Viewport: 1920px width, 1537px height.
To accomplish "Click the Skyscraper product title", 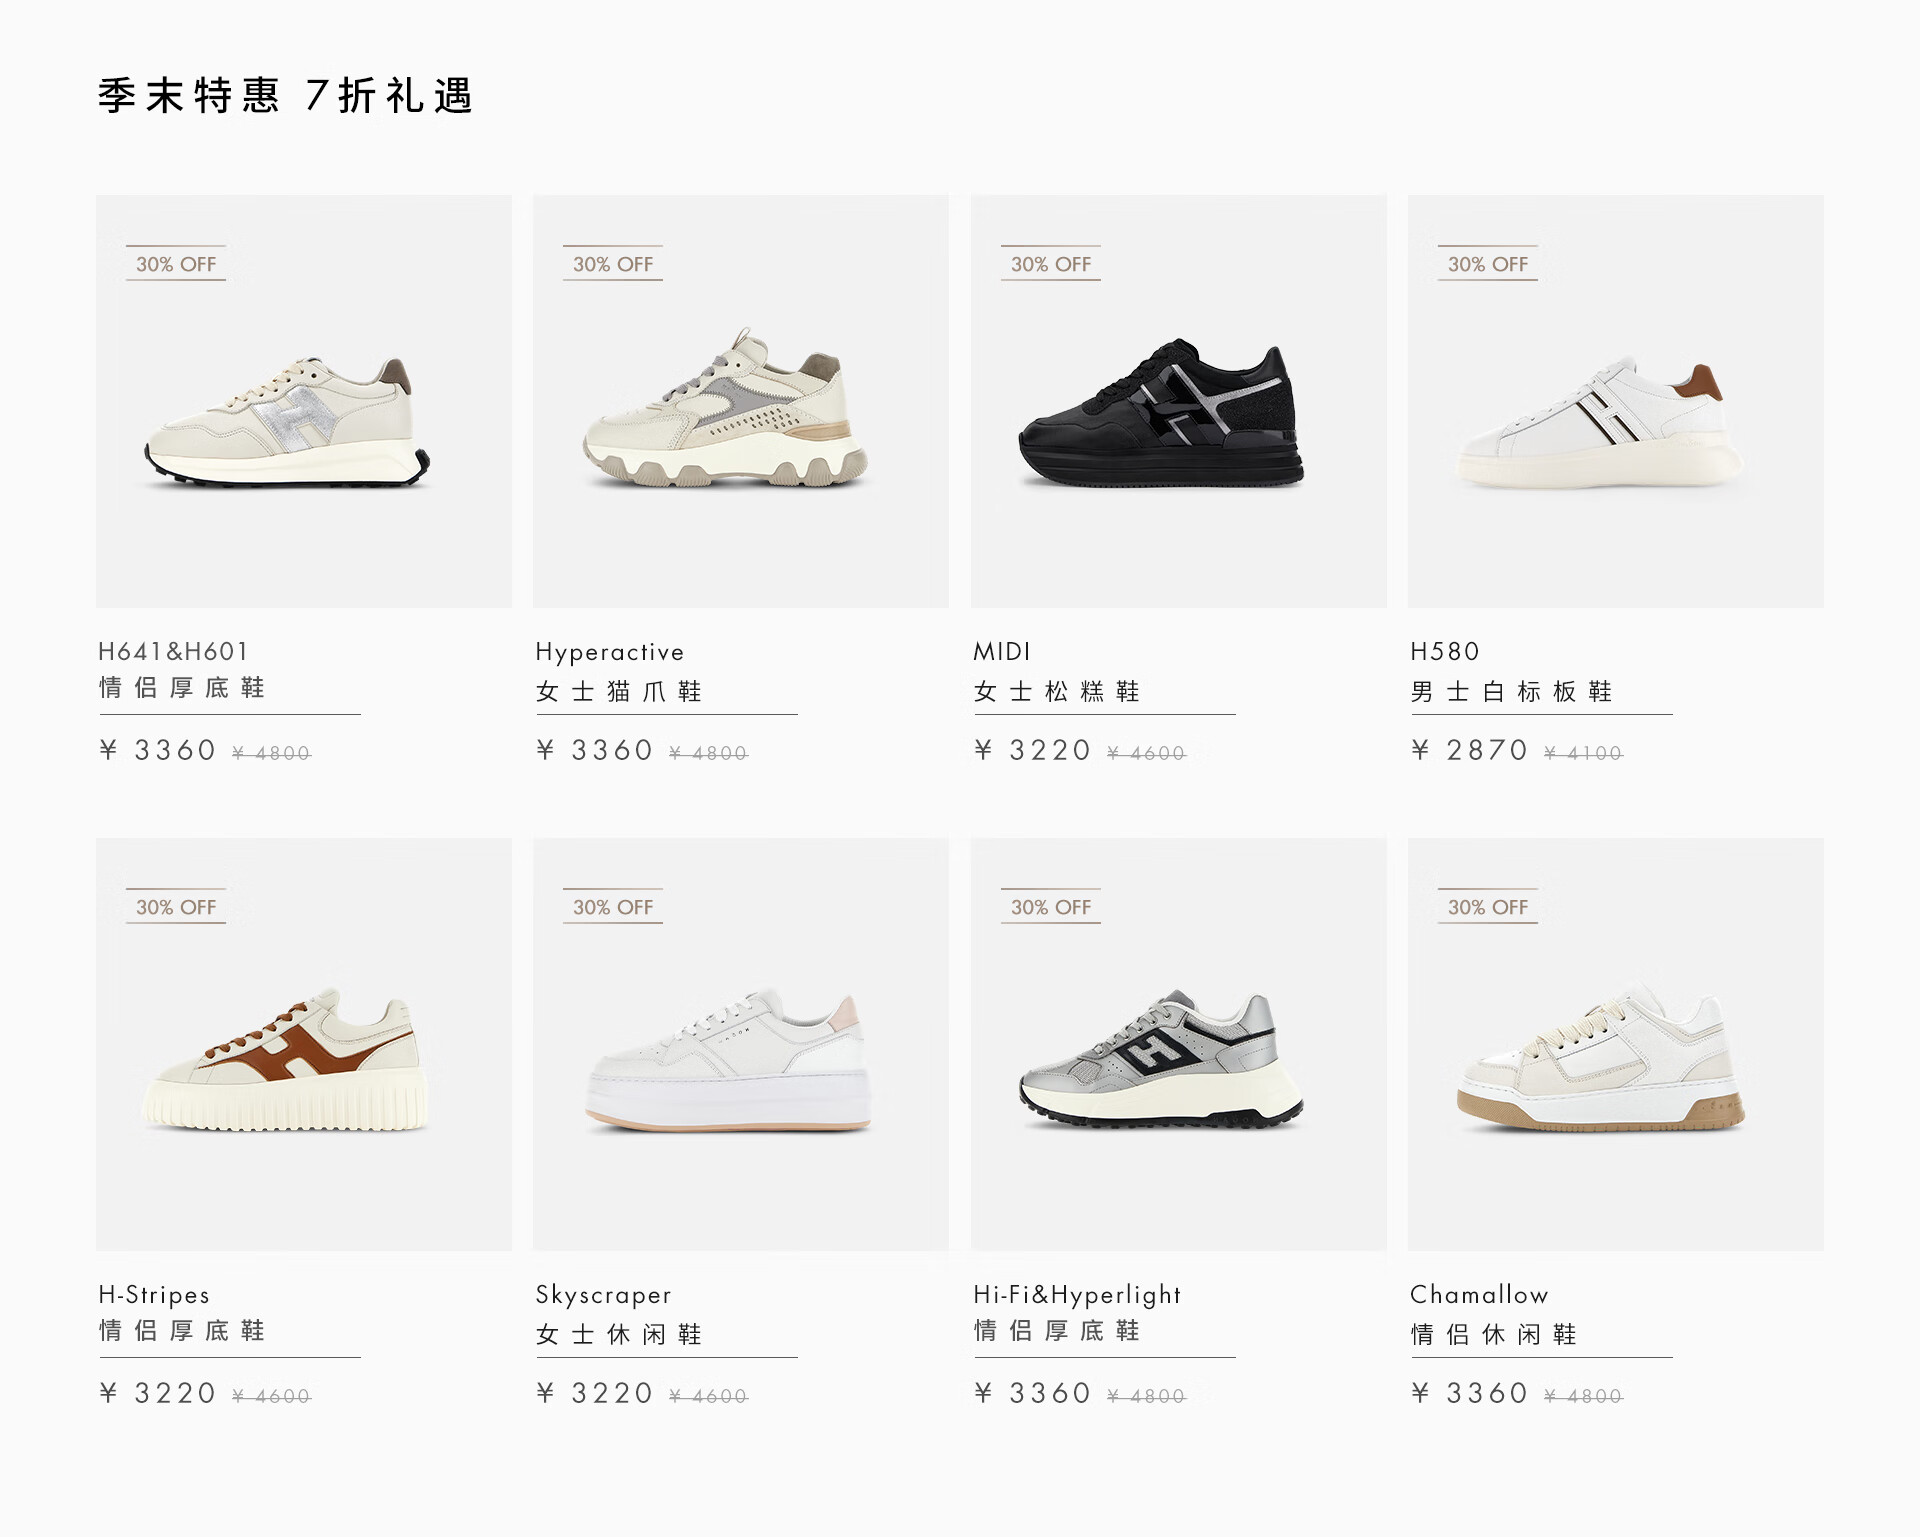I will (603, 1295).
